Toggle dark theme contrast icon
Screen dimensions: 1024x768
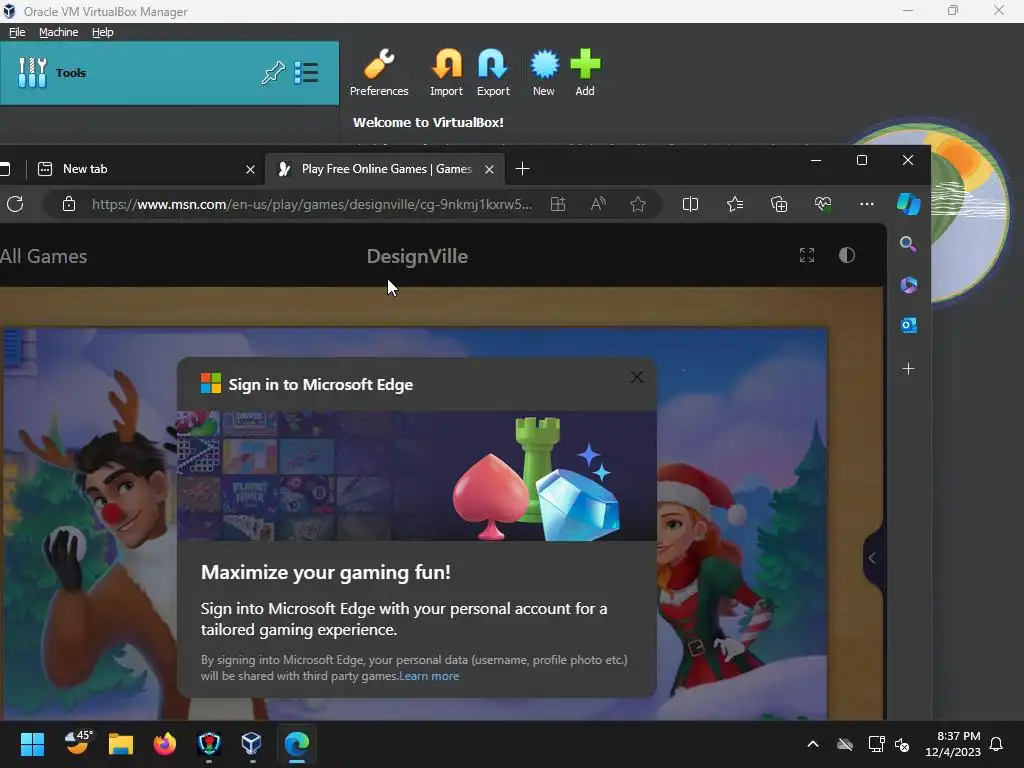(x=847, y=255)
